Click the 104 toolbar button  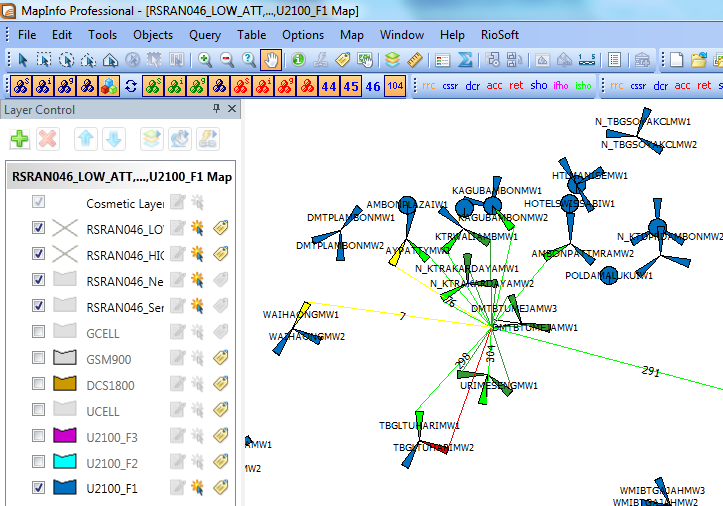[395, 86]
